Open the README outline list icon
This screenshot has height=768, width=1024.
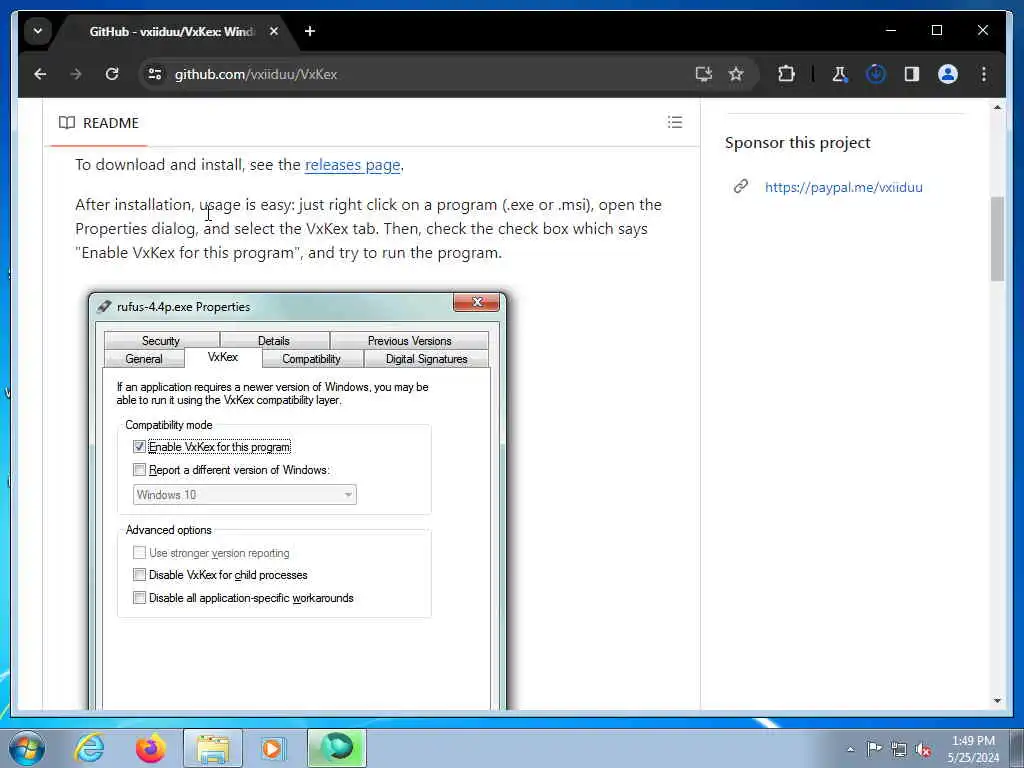[675, 122]
